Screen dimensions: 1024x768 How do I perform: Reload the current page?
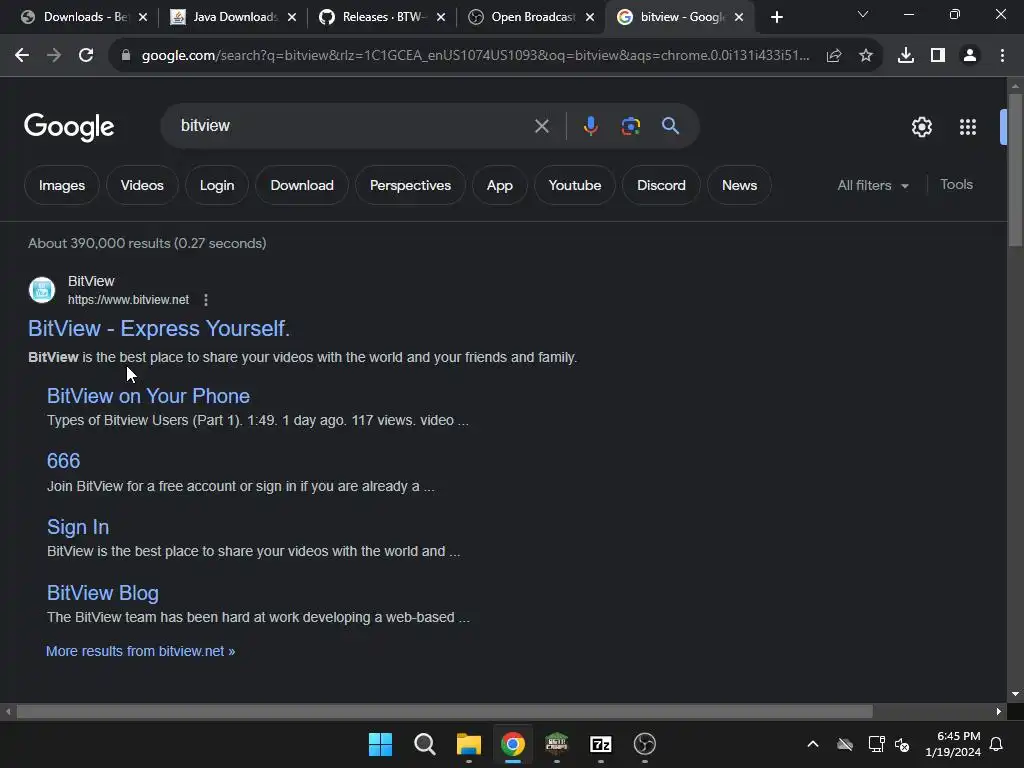coord(86,56)
